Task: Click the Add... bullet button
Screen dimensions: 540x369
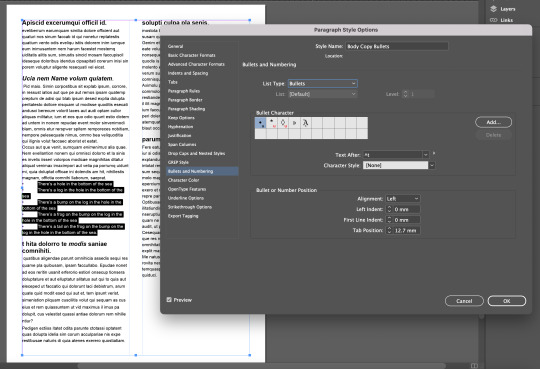Action: [x=494, y=122]
